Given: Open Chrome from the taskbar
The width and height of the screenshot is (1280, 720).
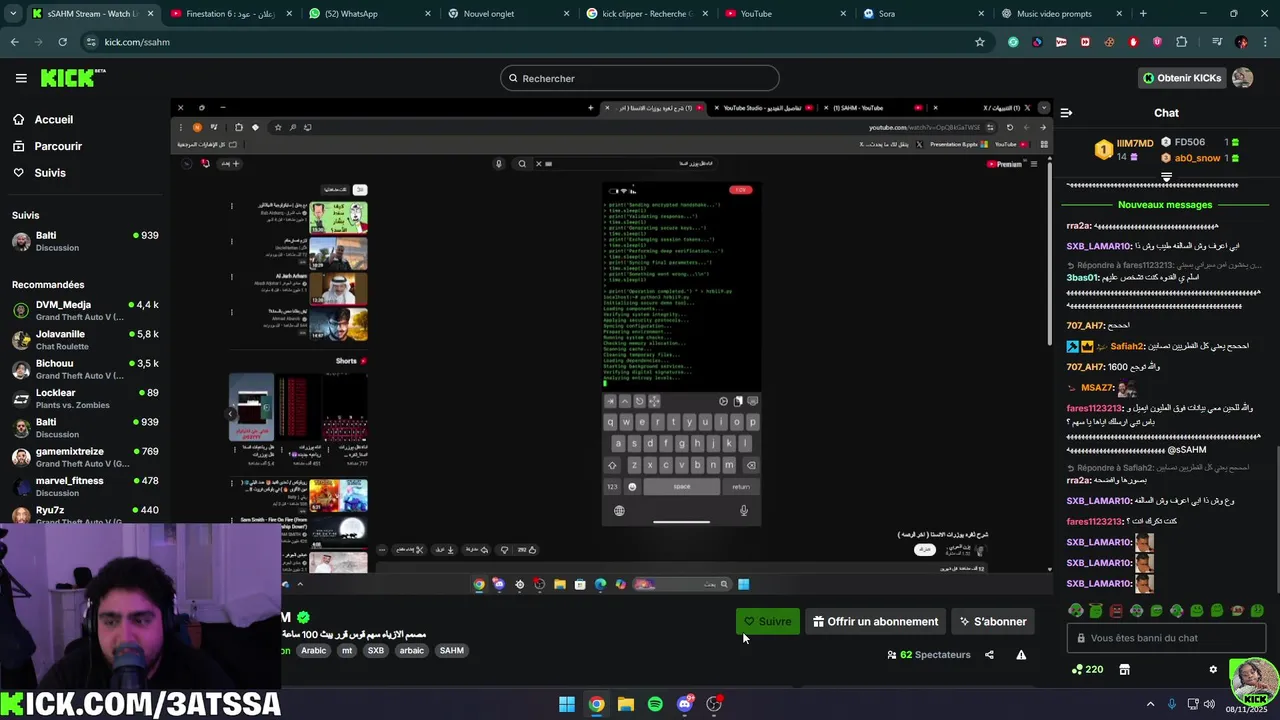Looking at the screenshot, I should pyautogui.click(x=596, y=704).
